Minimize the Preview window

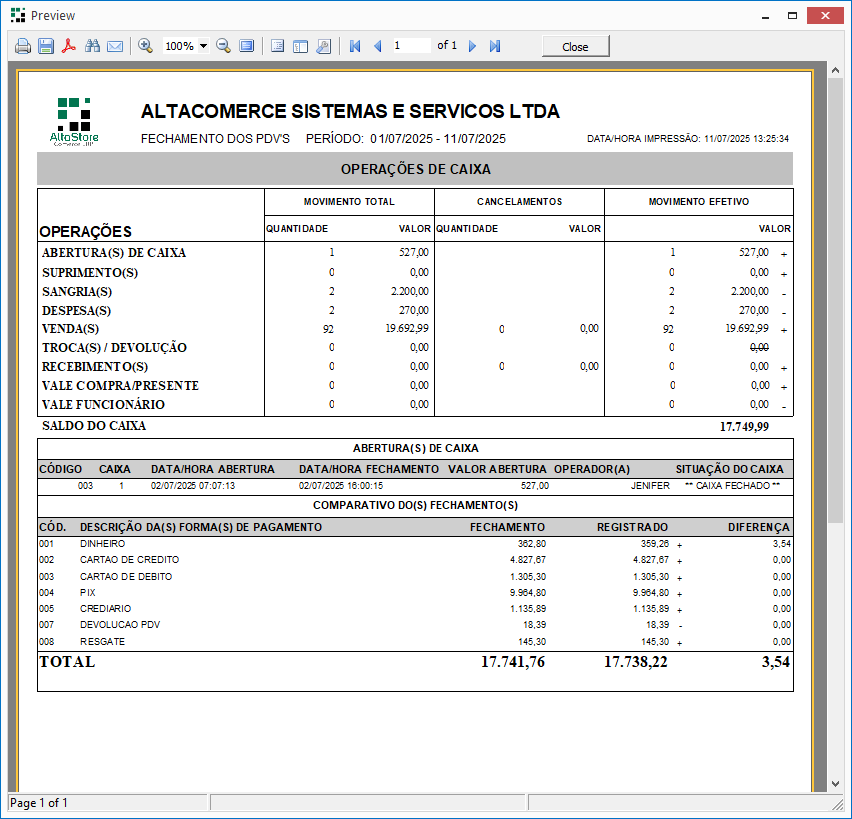pos(765,16)
